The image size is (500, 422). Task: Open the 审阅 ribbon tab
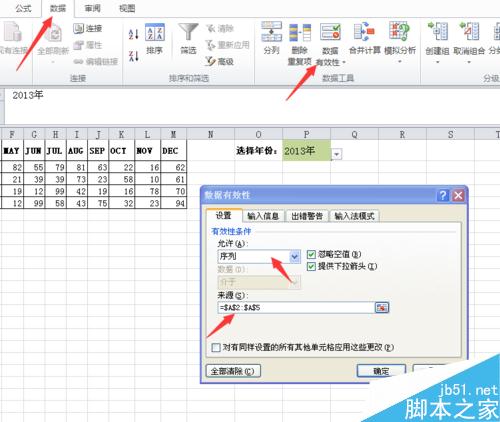pyautogui.click(x=92, y=8)
